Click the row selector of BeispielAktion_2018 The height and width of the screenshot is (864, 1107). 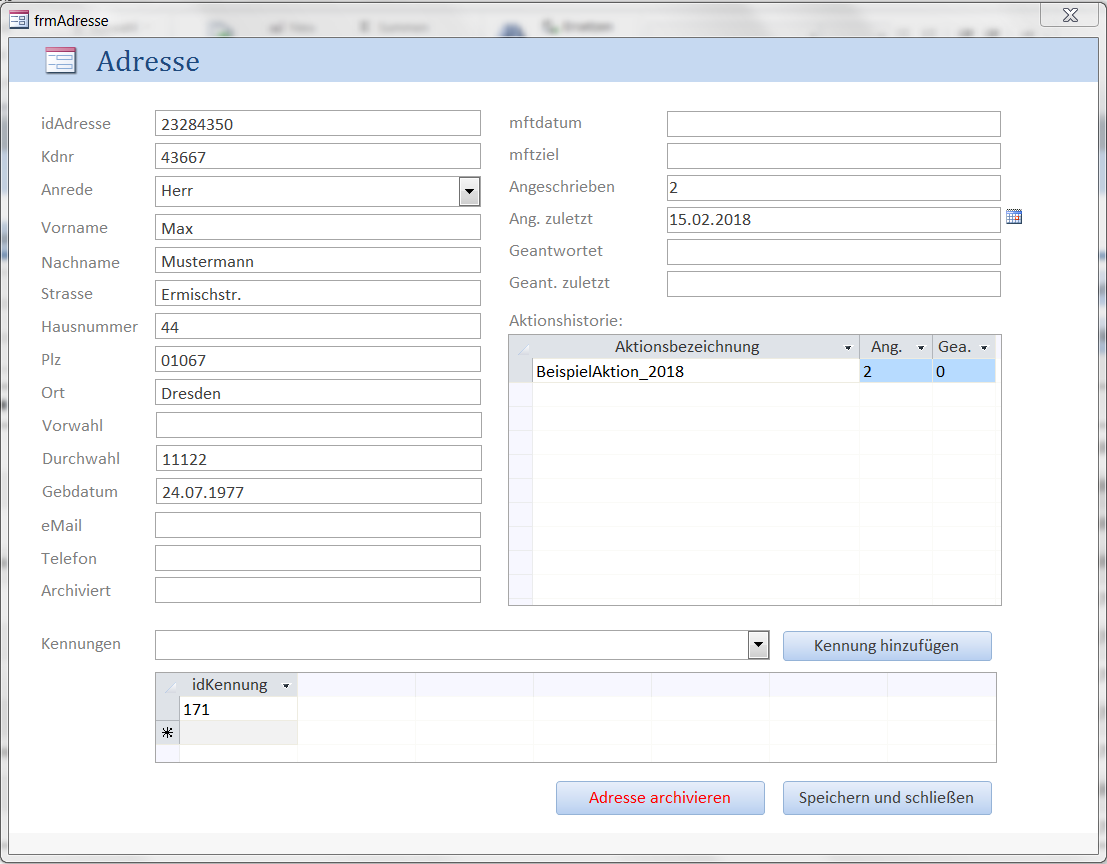521,371
